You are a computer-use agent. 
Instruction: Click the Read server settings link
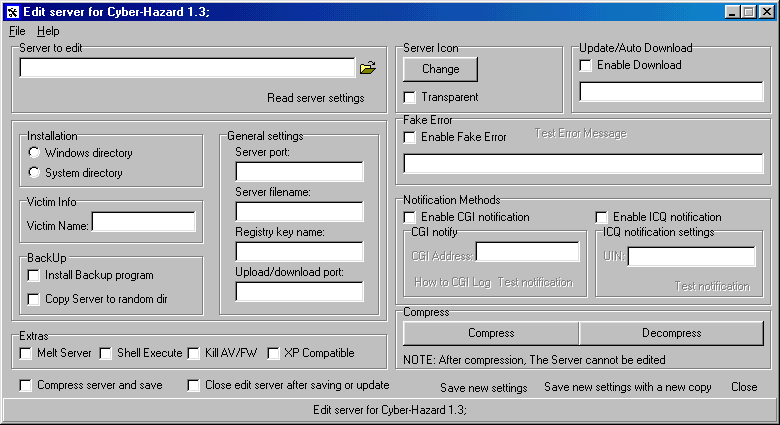coord(315,98)
